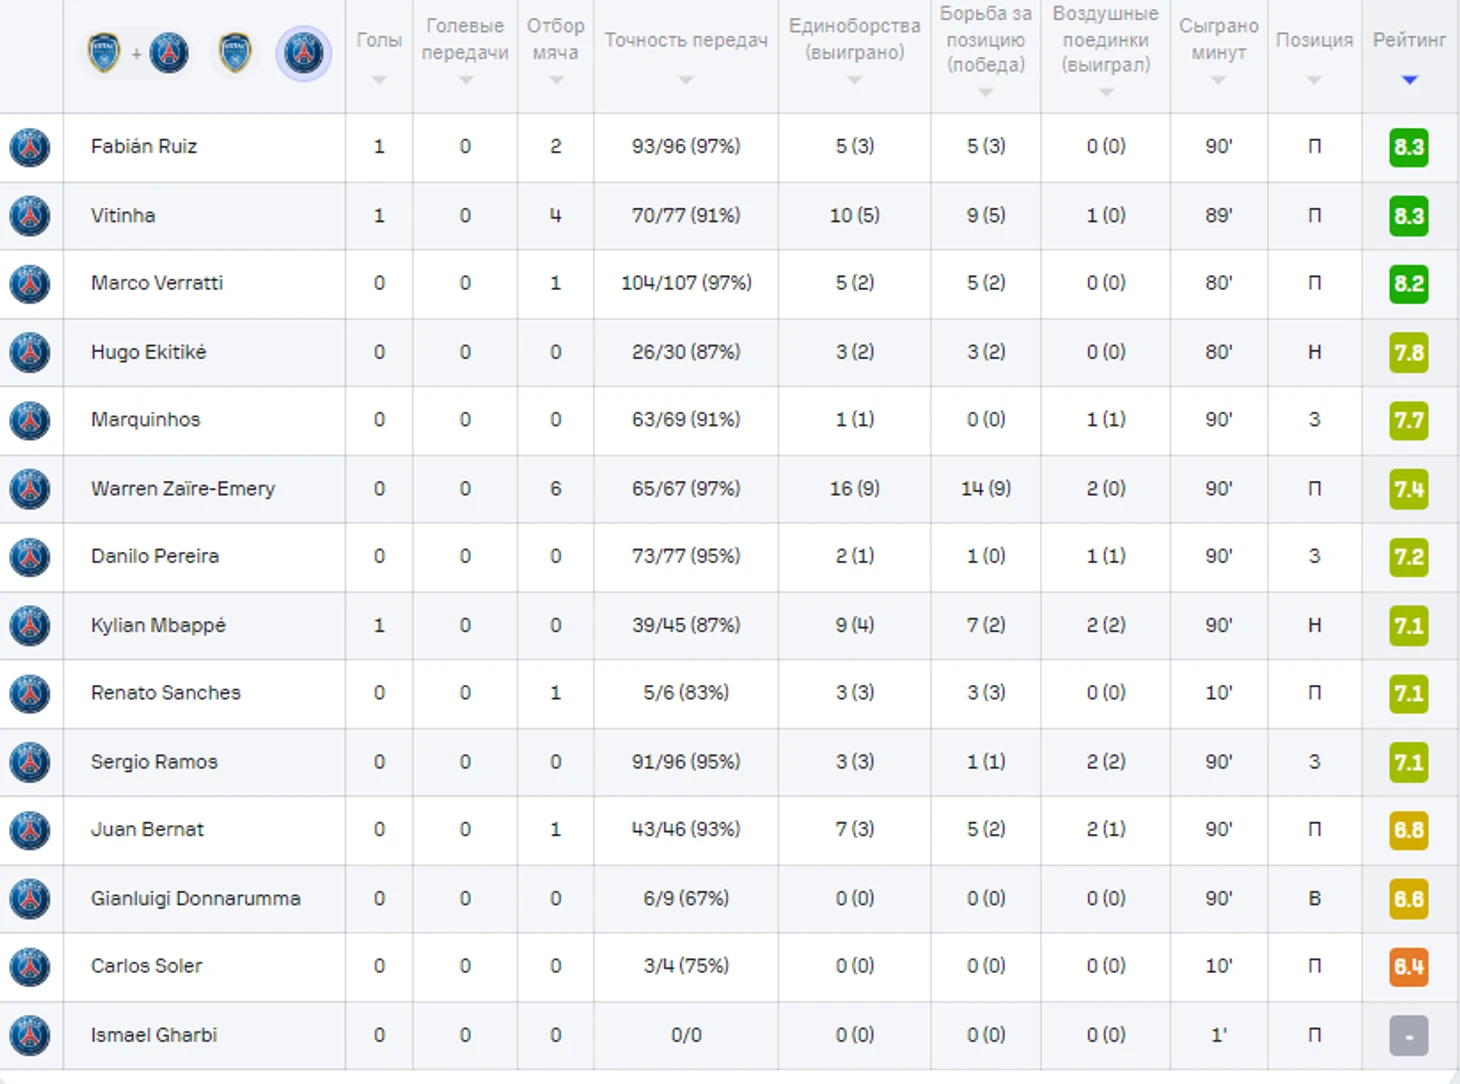Open Hugo Ekitiké's player page
Screen dimensions: 1460x1084
[148, 352]
